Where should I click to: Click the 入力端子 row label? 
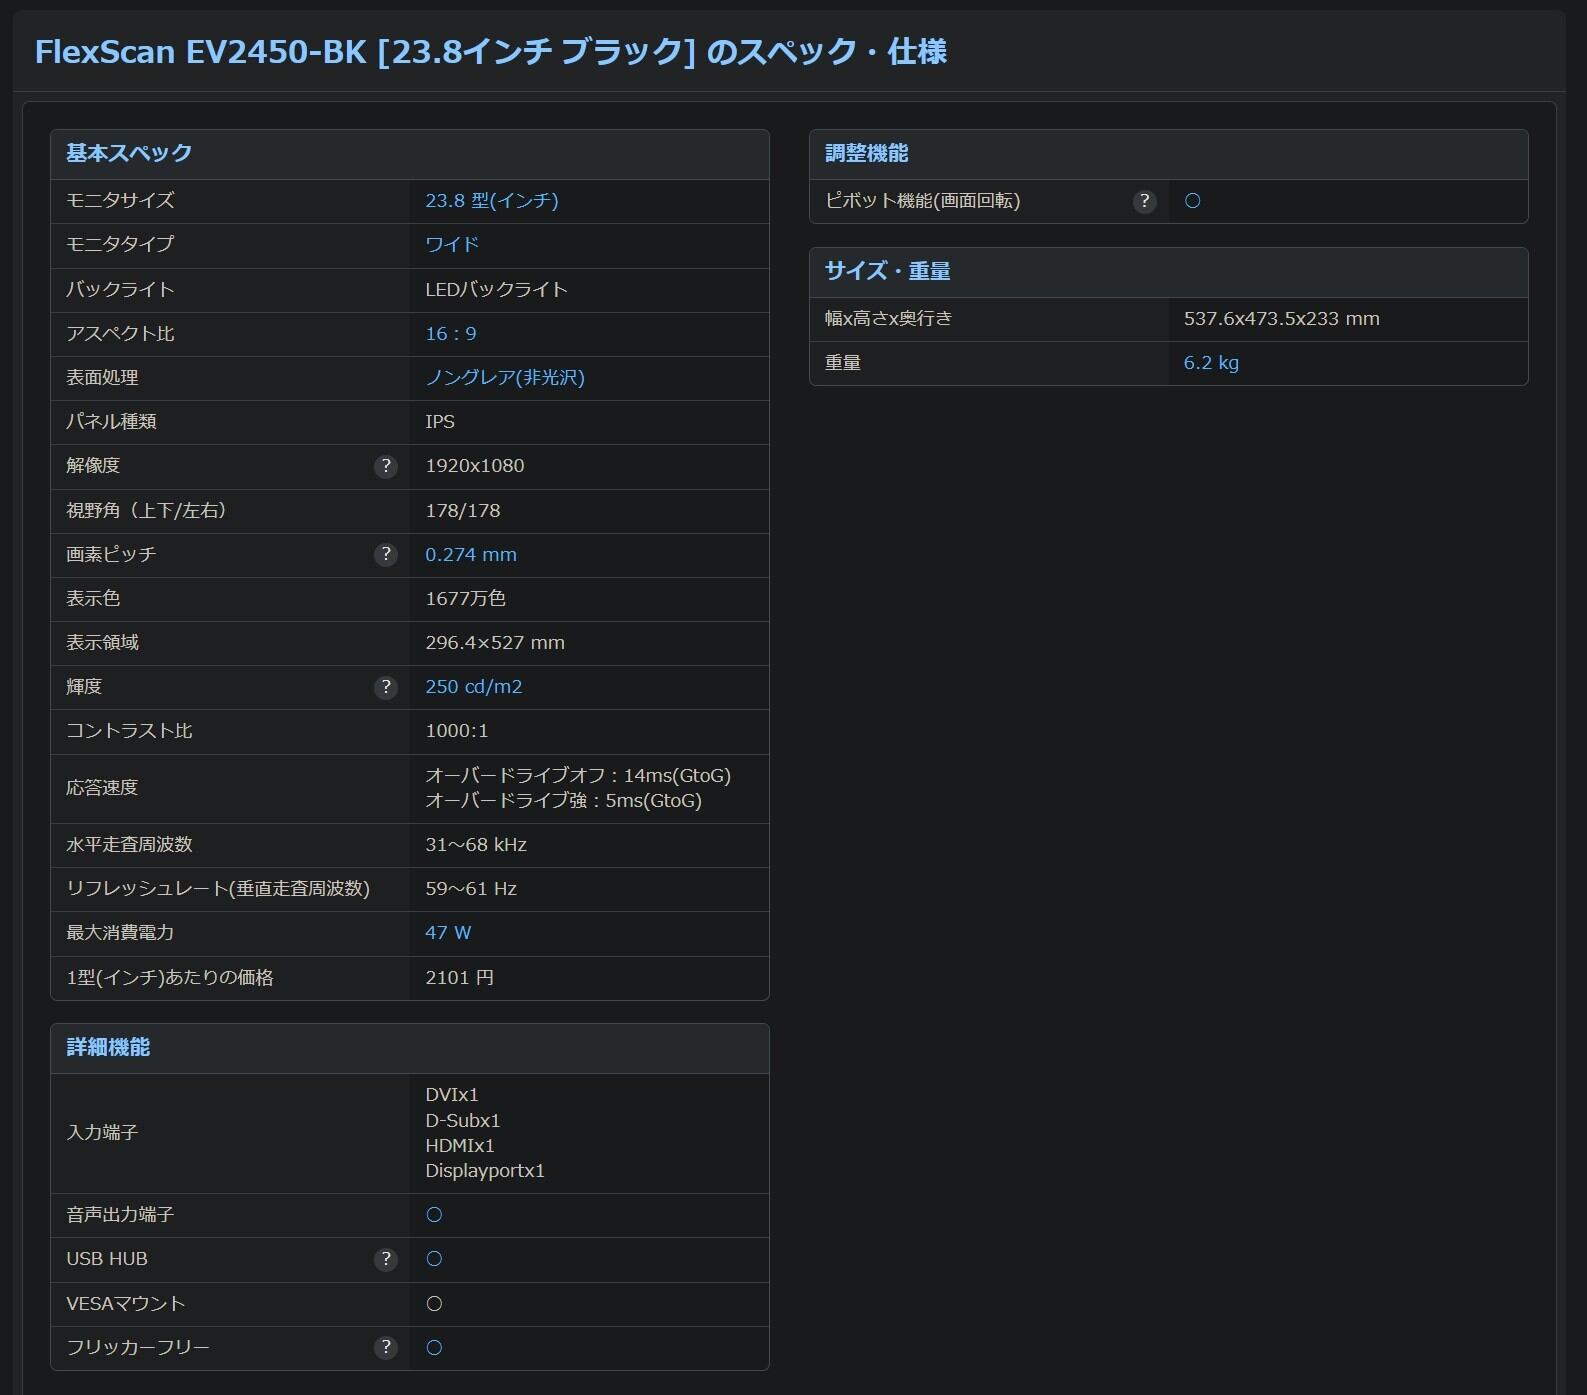[x=102, y=1133]
